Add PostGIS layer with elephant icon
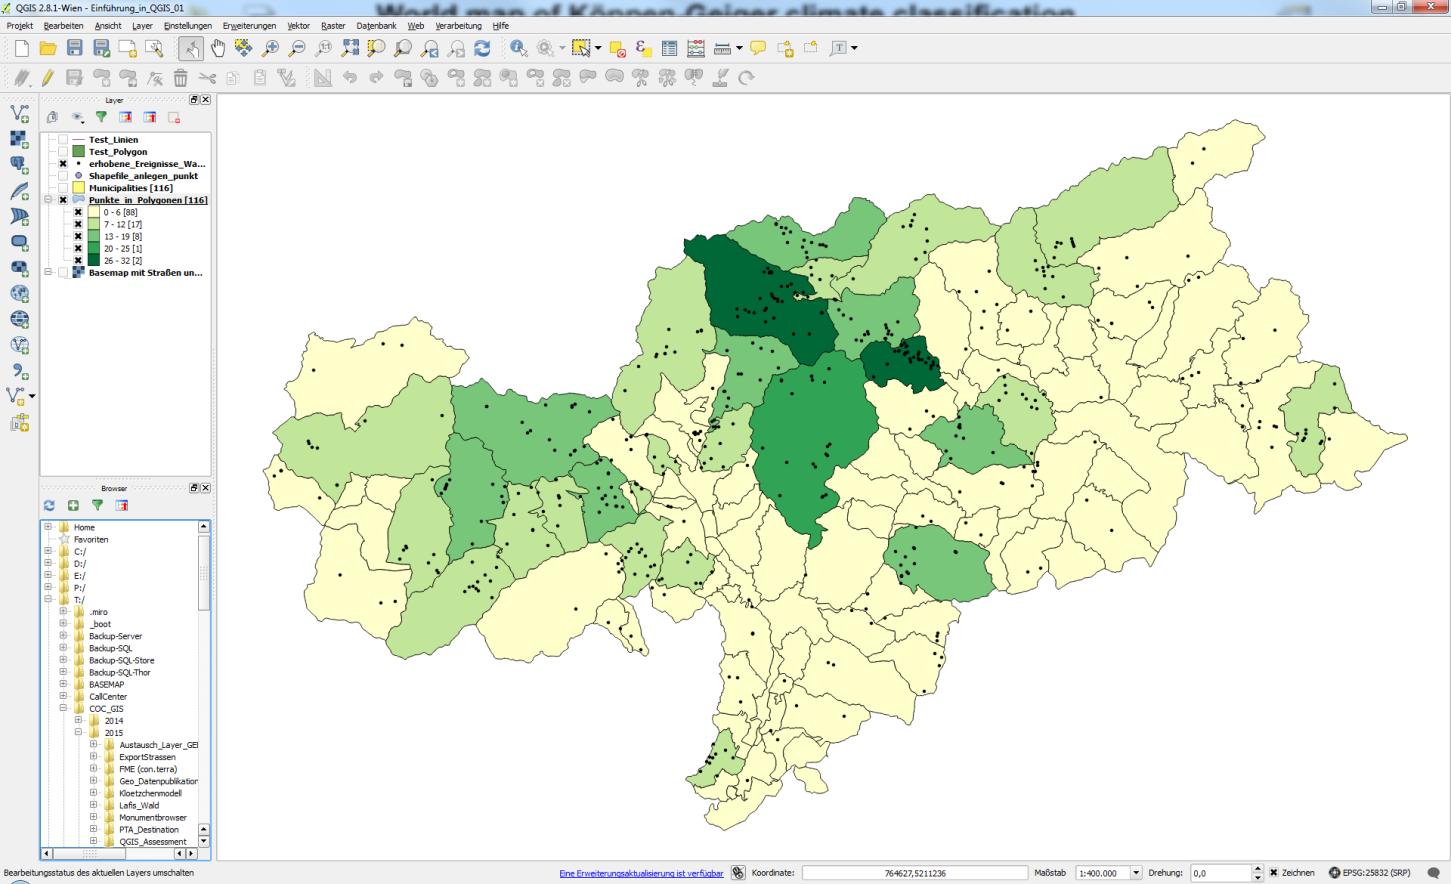This screenshot has width=1451, height=884. pyautogui.click(x=19, y=165)
